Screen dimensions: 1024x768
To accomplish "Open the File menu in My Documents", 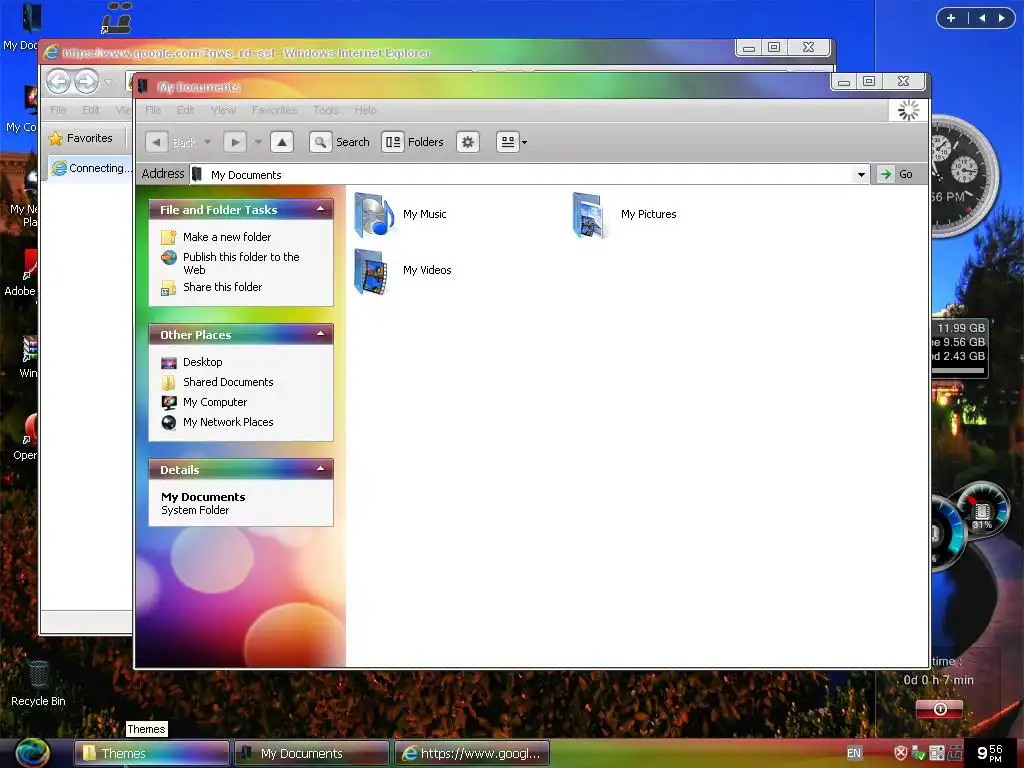I will [x=153, y=110].
